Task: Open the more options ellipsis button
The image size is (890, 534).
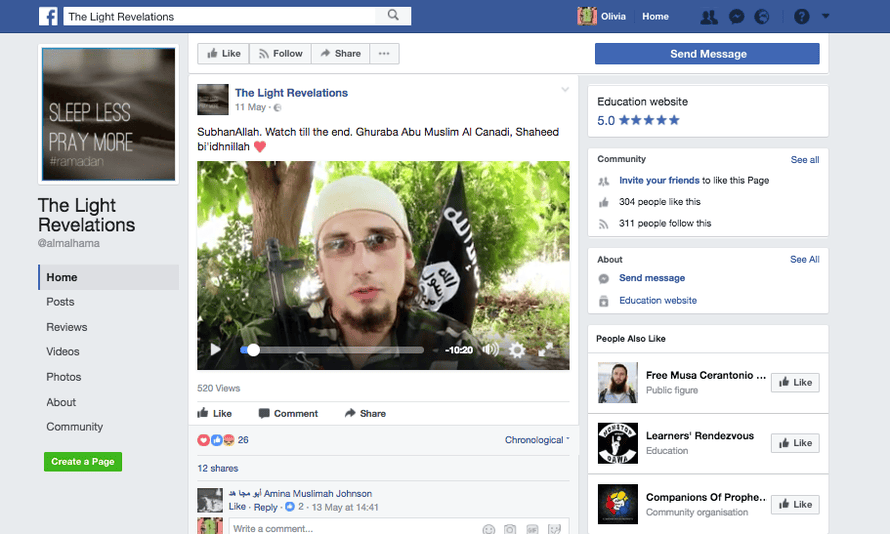Action: [384, 53]
